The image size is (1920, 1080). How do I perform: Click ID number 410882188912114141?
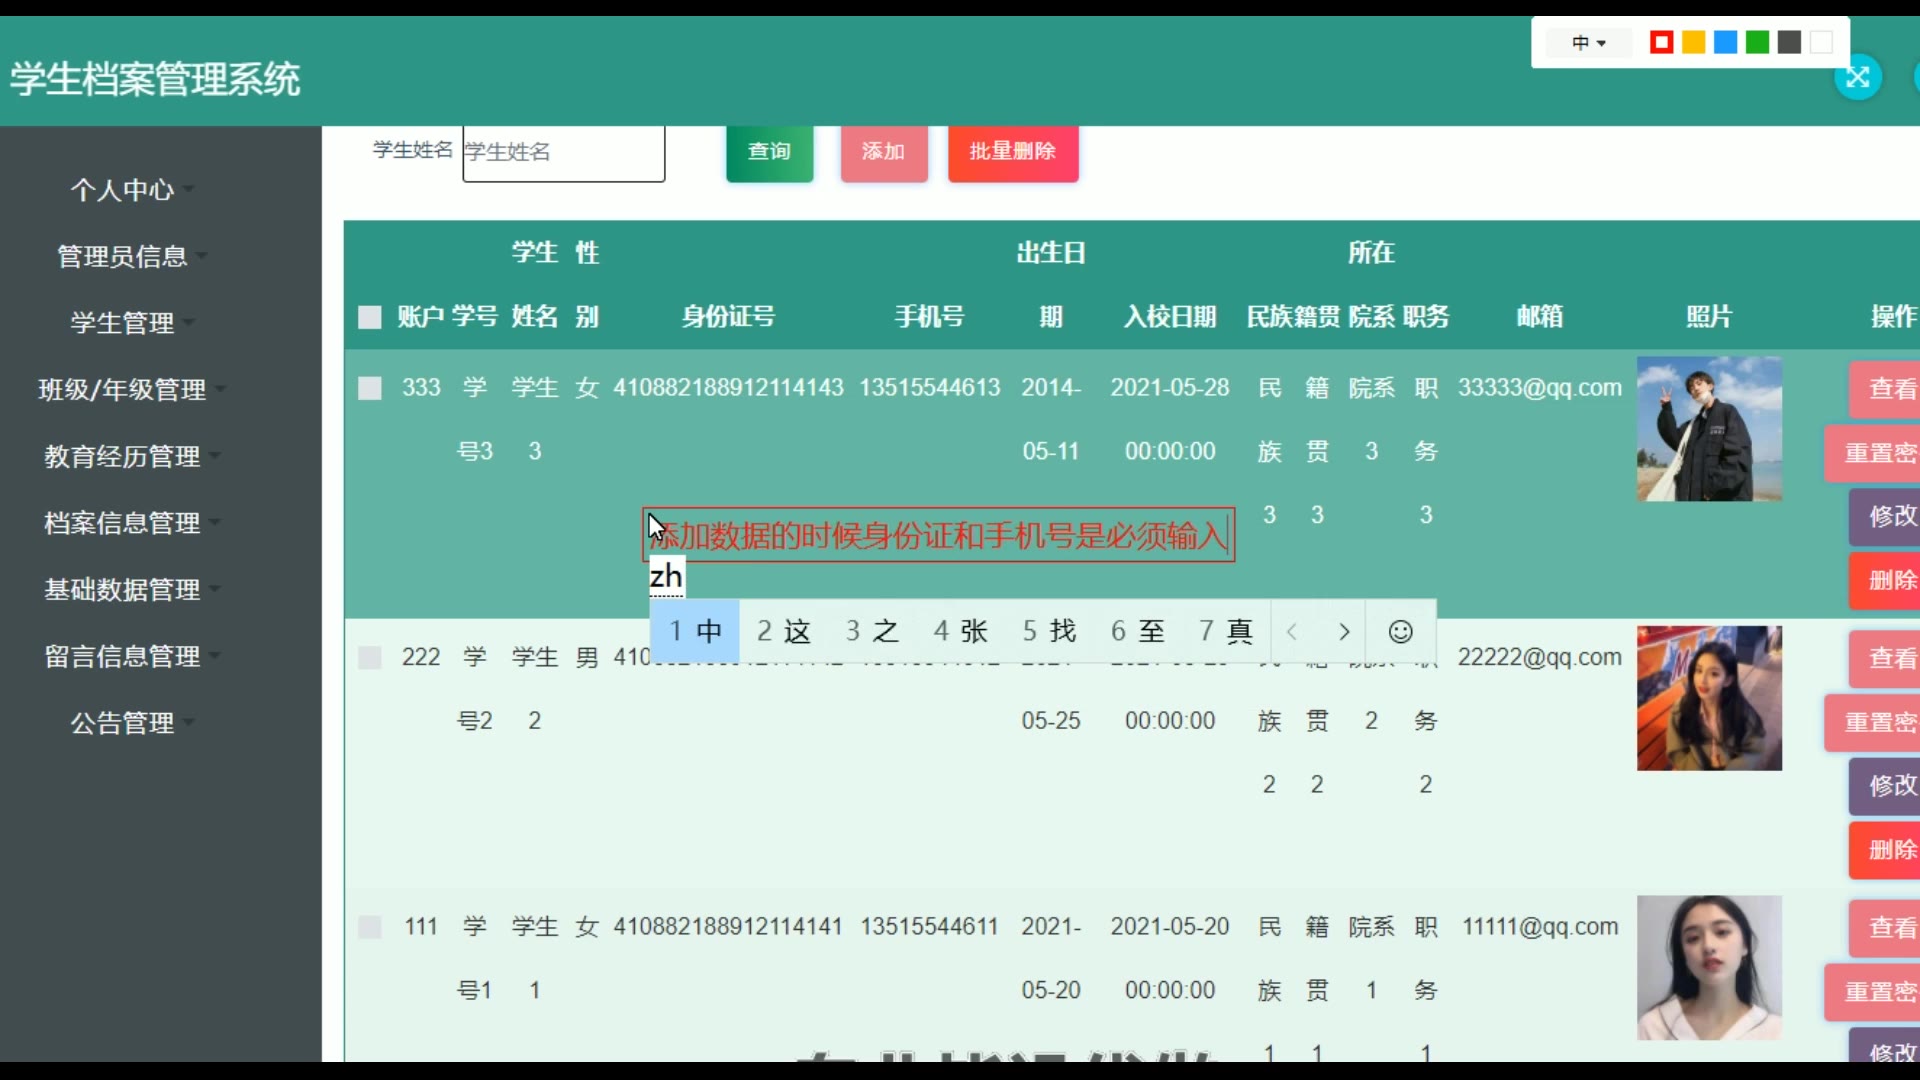point(728,927)
